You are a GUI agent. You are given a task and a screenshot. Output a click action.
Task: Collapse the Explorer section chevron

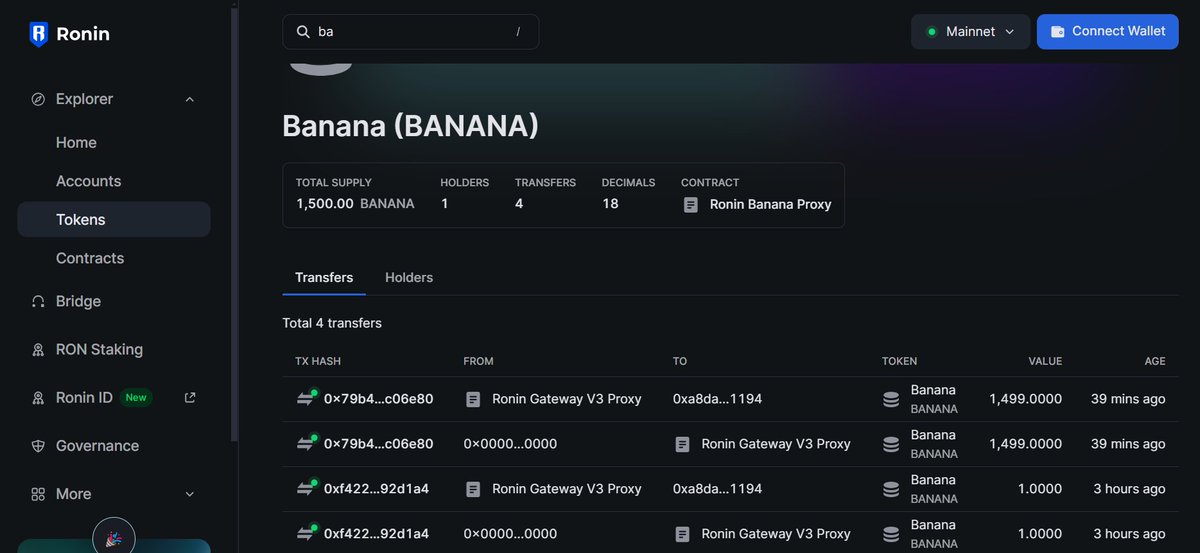click(190, 99)
